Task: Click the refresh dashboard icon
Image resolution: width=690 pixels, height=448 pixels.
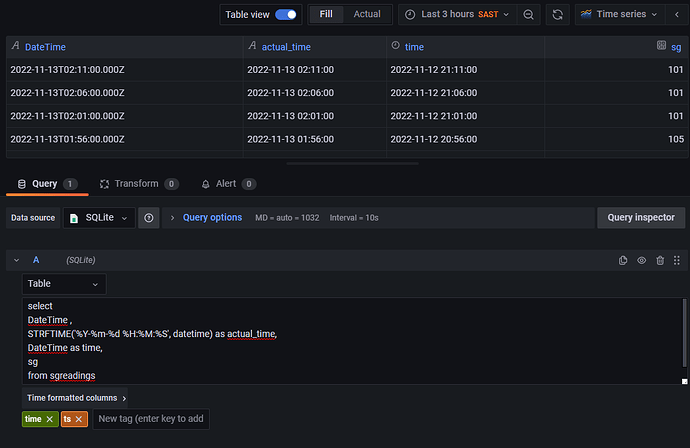Action: 558,15
